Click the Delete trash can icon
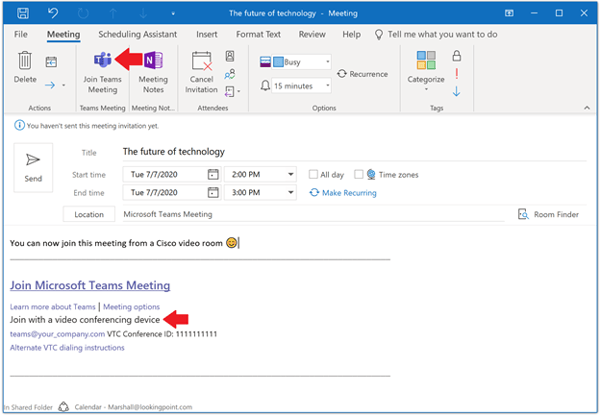Viewport: 600px width, 415px height. 25,60
